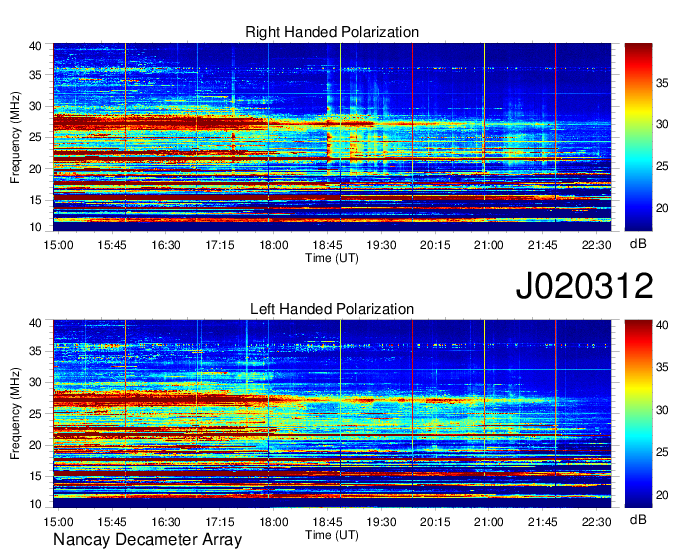Viewport: 680px width, 552px height.
Task: Choose the 10 MHz tick on left-handed frequency axis
Action: pos(35,504)
